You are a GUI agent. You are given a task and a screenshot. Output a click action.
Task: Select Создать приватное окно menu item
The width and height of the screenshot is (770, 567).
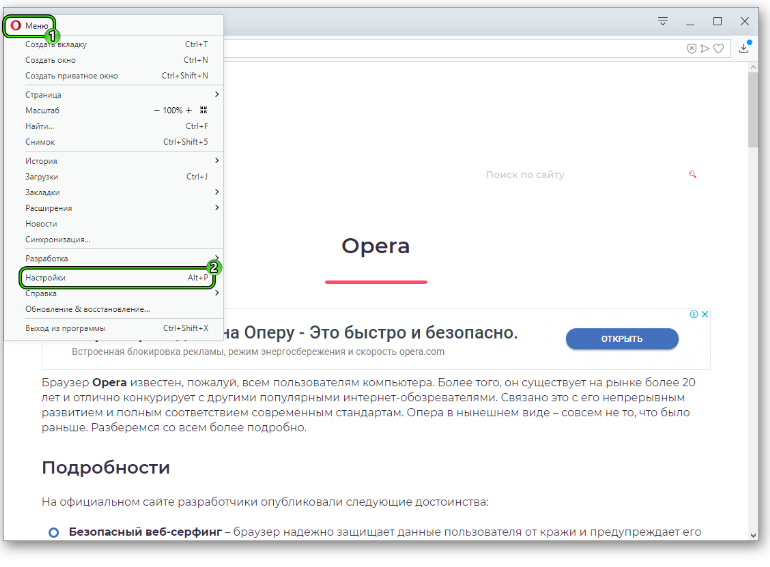click(x=72, y=76)
